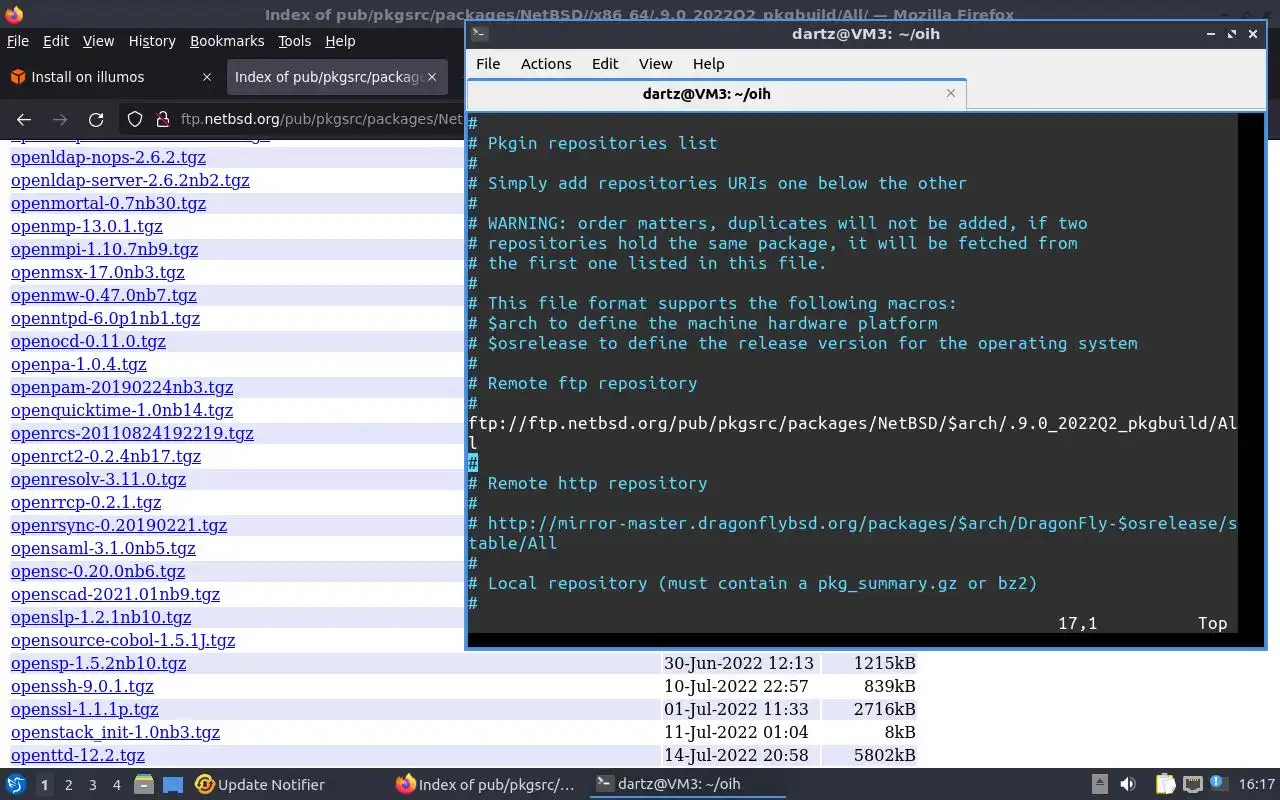Download openmortal-0.7nb30.tgz

point(108,203)
